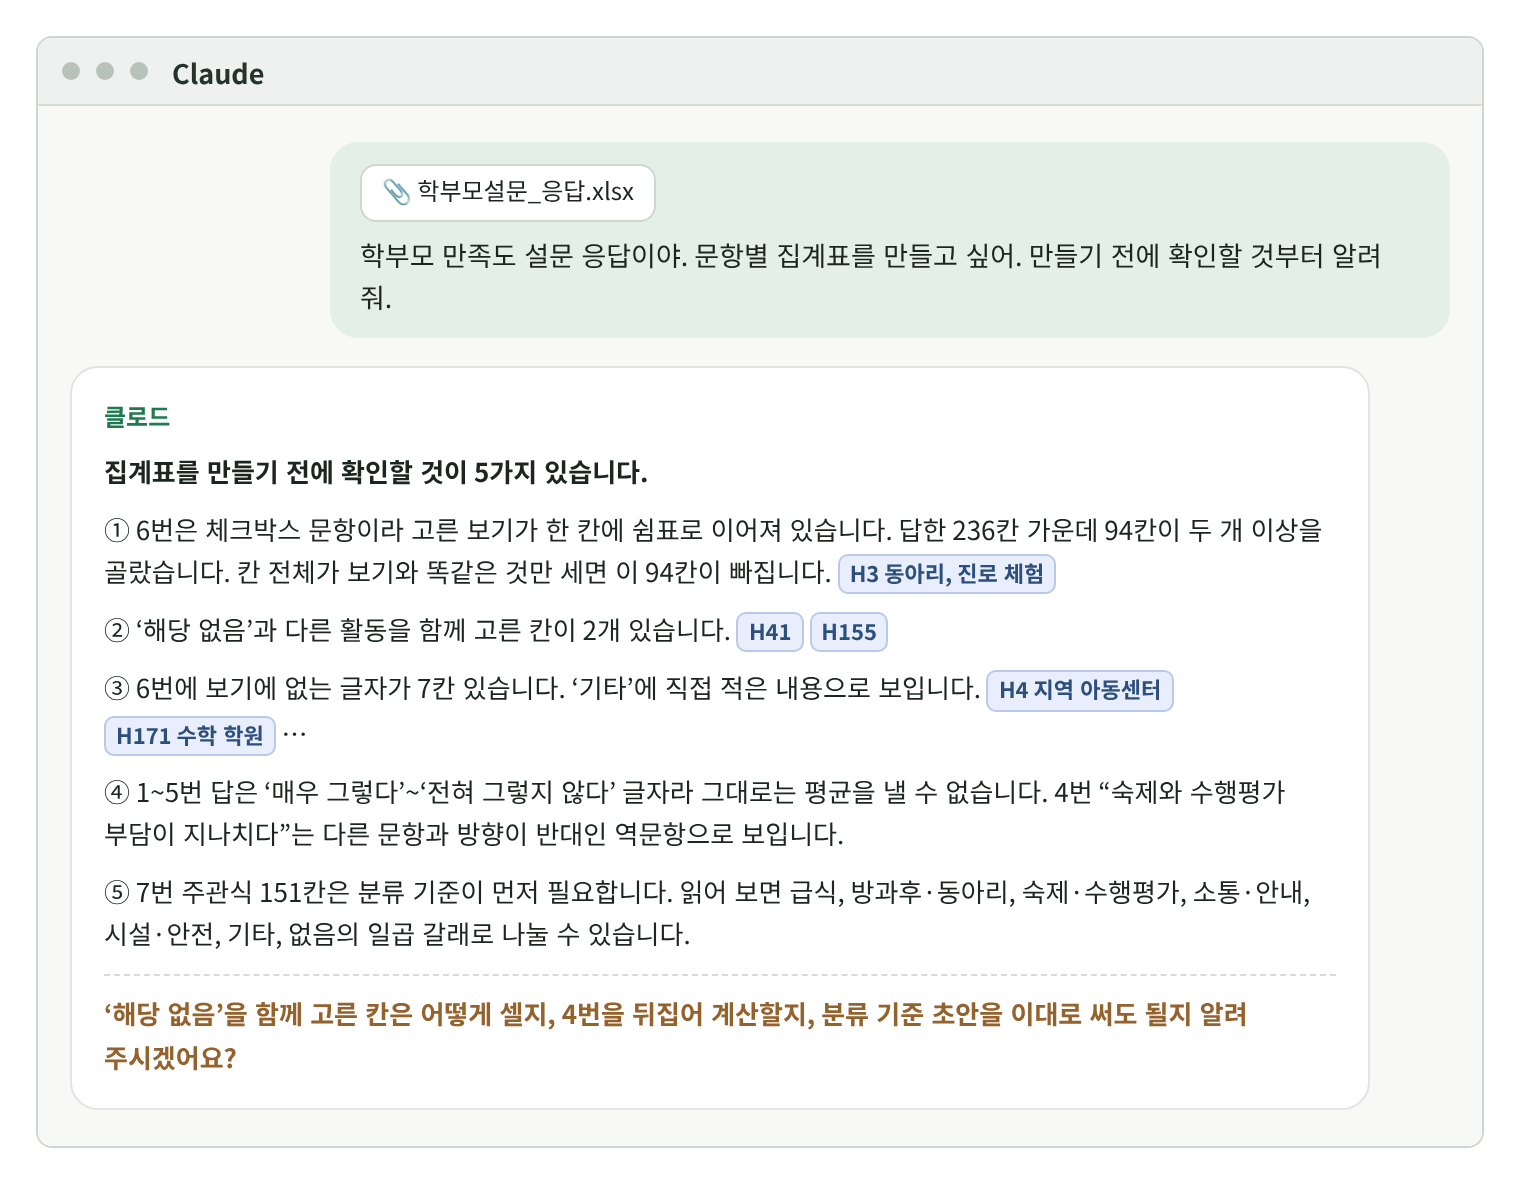Screen dimensions: 1520x1186
Task: Select item ① about 6번 체크박스 문항
Action: pos(713,551)
